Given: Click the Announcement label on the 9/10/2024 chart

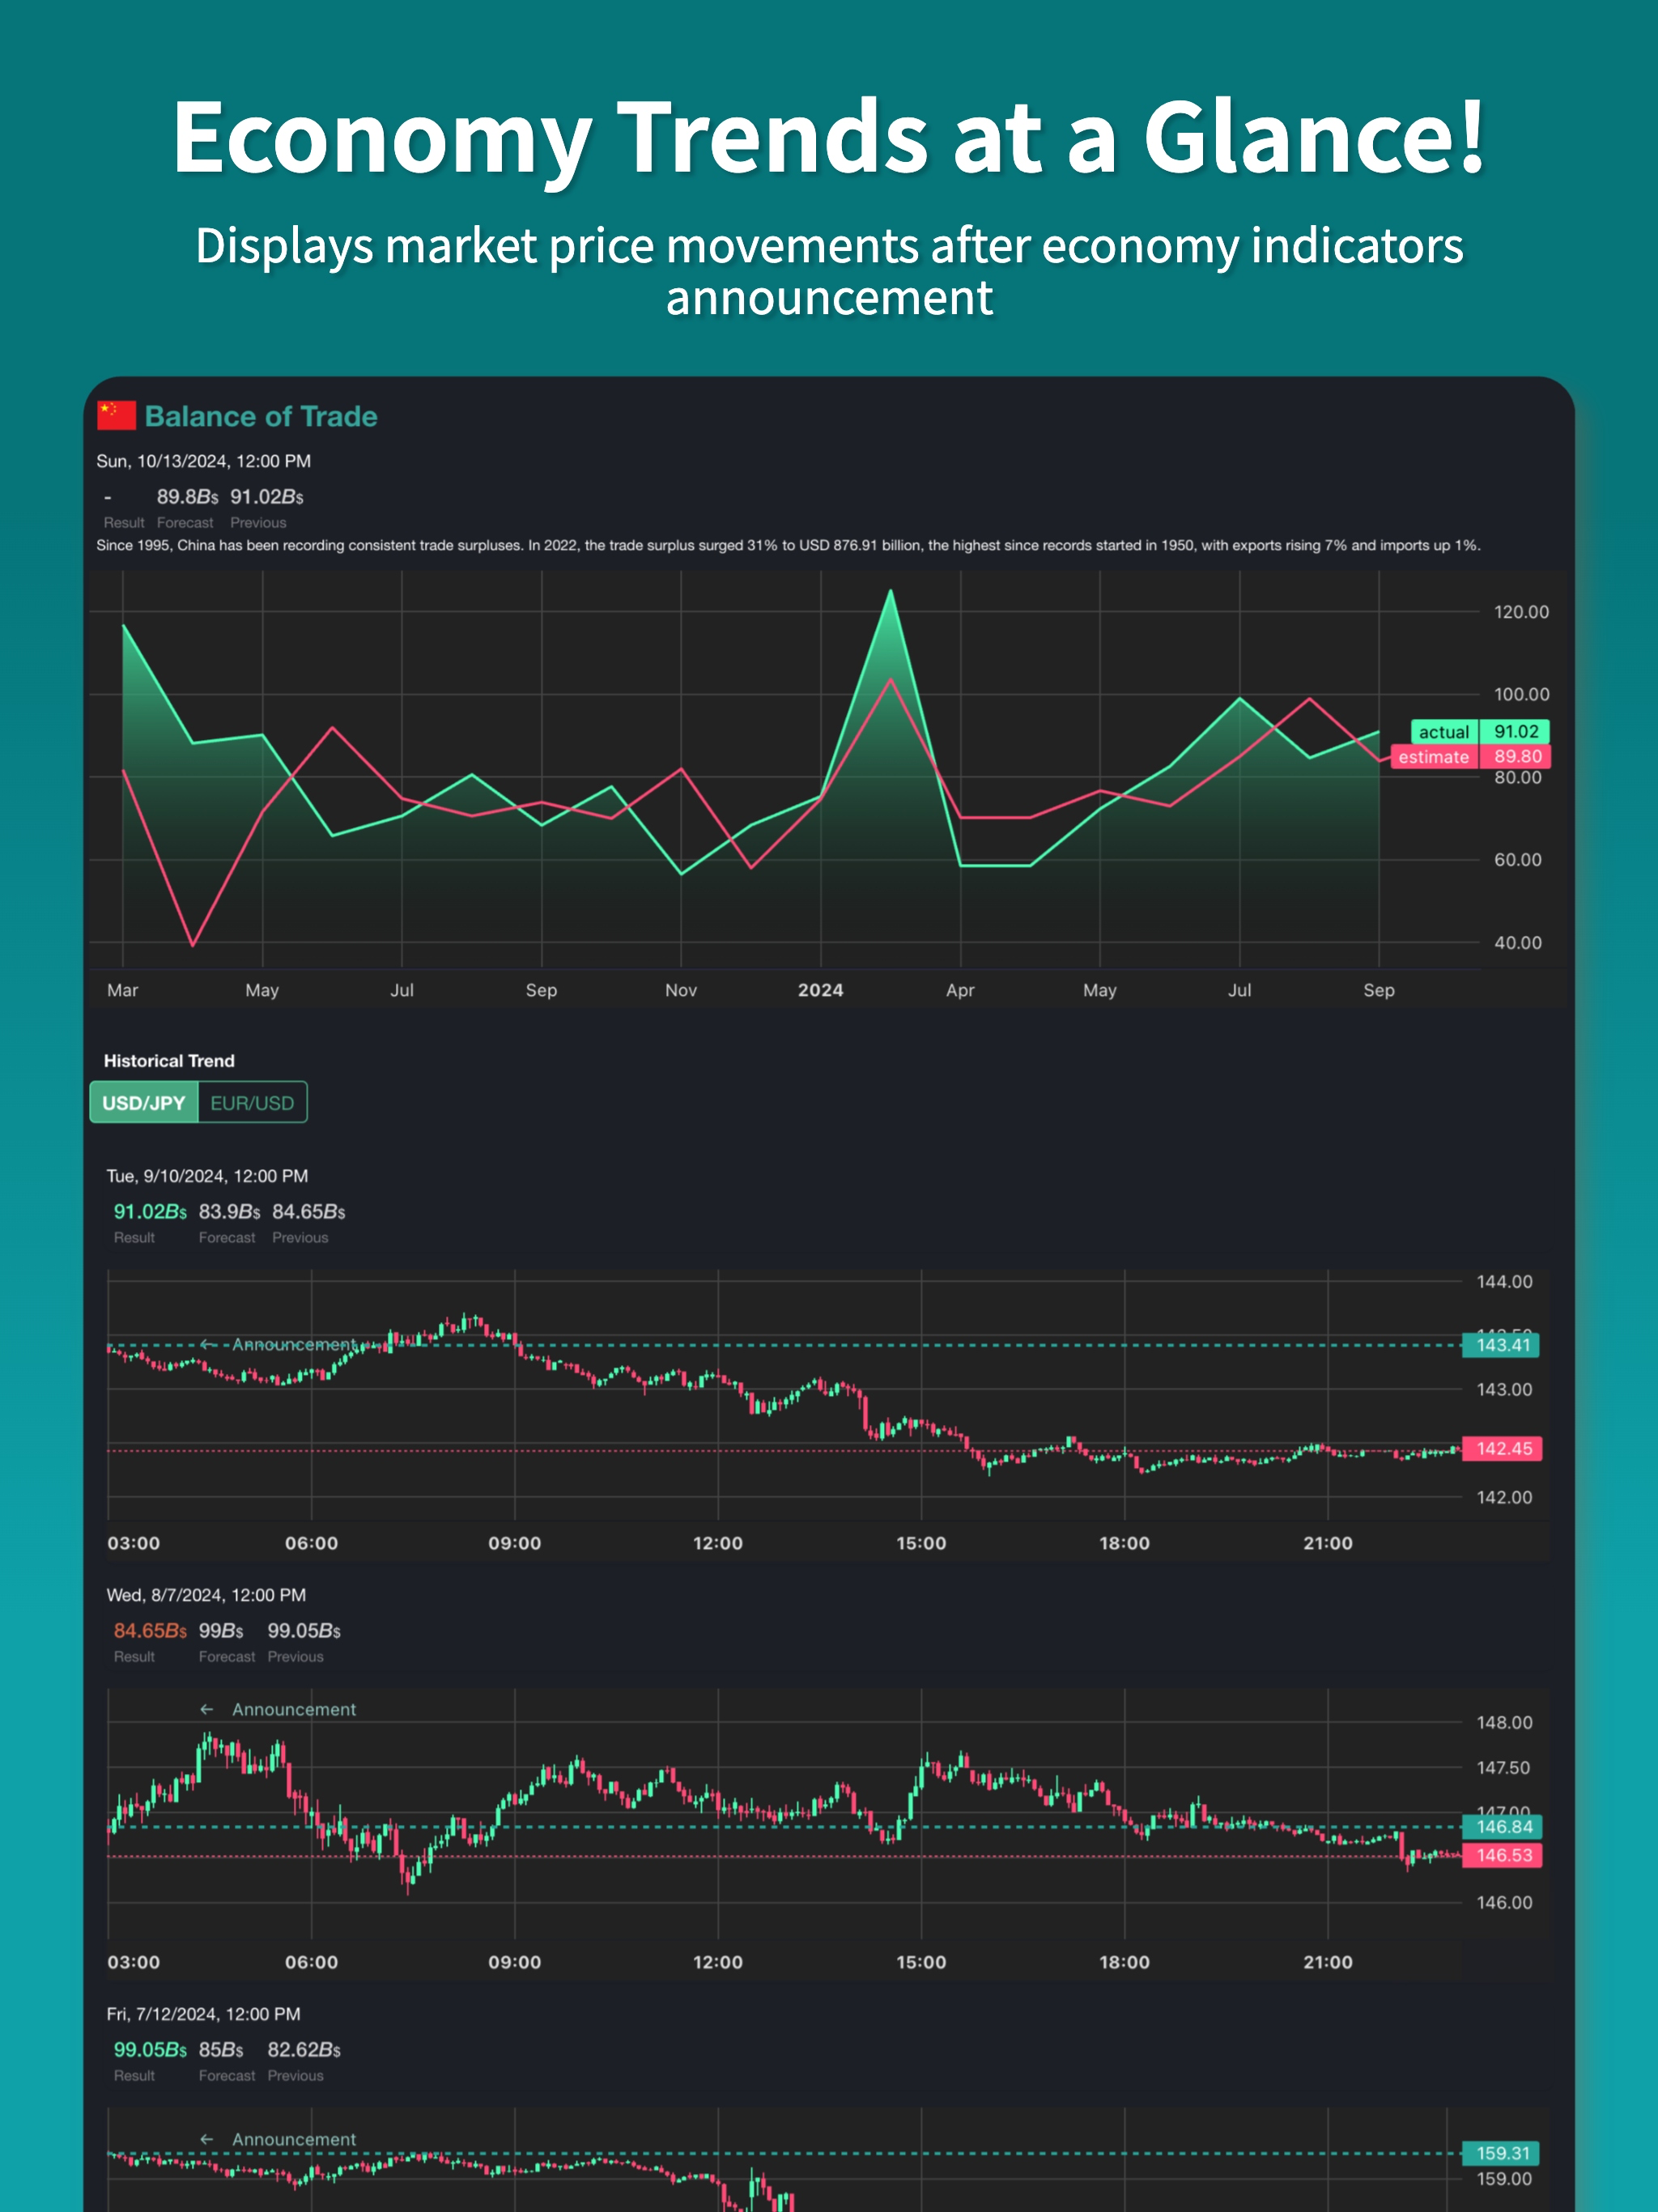Looking at the screenshot, I should 294,1345.
